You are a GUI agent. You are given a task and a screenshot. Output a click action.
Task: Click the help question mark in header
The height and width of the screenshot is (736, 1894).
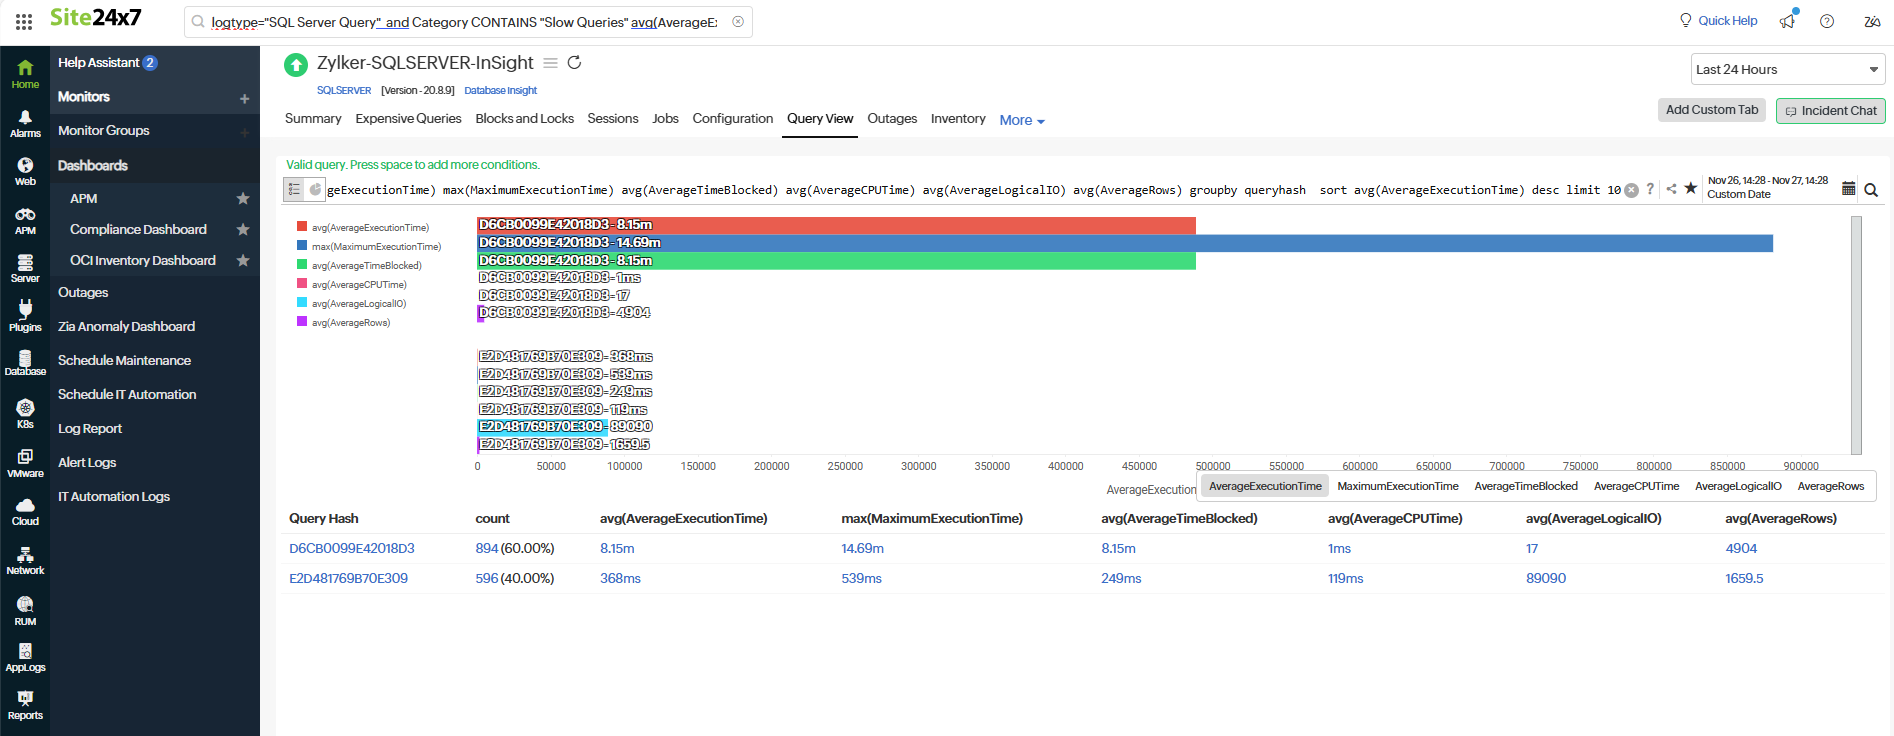[x=1827, y=21]
